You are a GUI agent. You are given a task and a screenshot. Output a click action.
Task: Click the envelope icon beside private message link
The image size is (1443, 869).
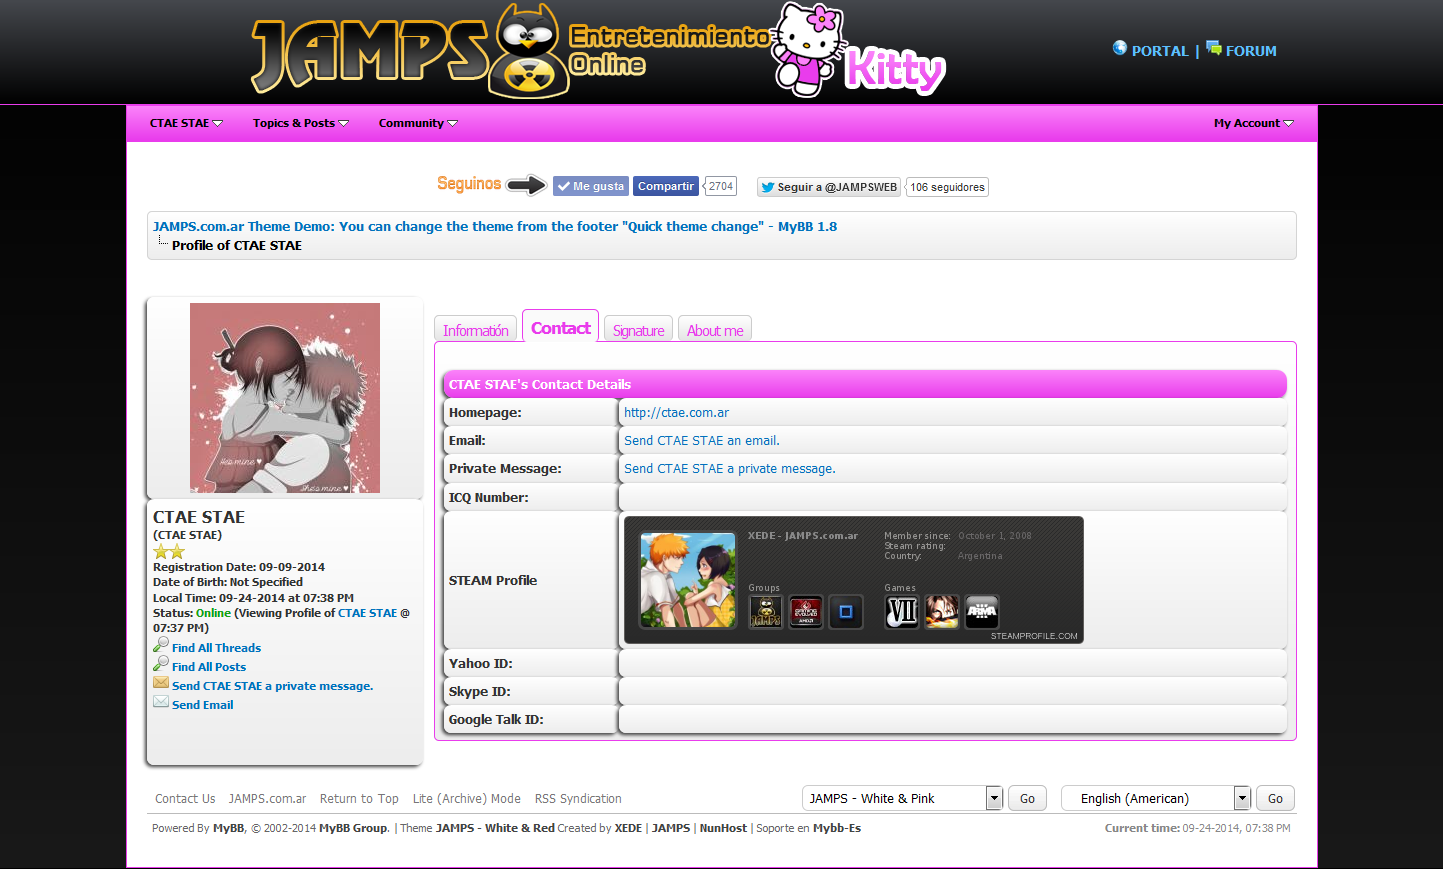click(x=160, y=683)
